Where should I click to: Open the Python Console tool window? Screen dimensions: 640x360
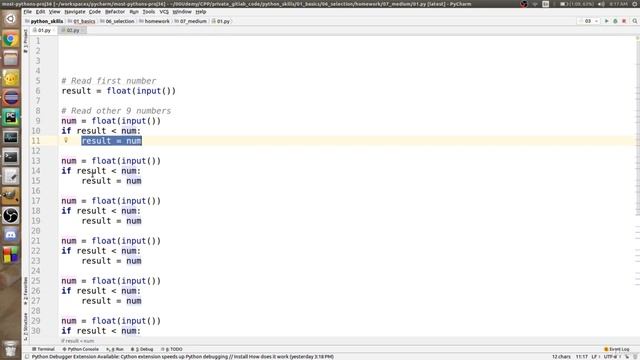[80, 349]
